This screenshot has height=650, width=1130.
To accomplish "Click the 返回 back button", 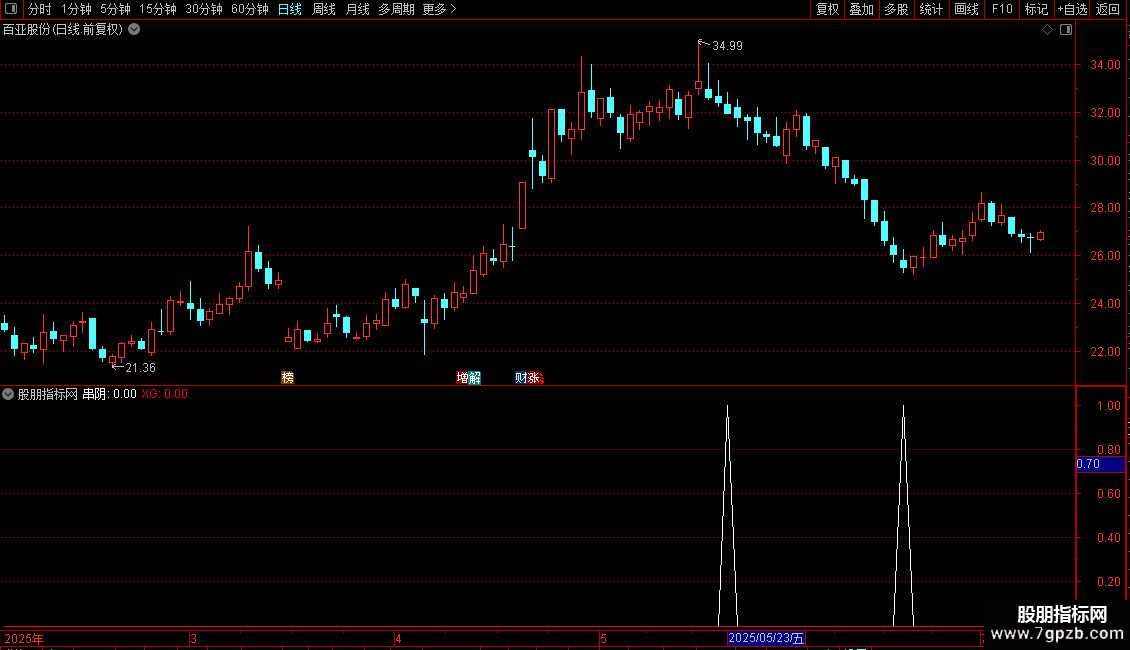I will click(x=1108, y=9).
